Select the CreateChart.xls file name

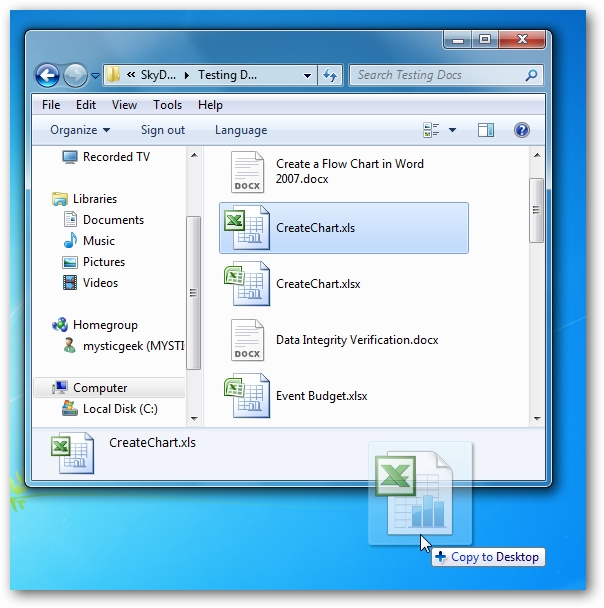click(x=315, y=228)
